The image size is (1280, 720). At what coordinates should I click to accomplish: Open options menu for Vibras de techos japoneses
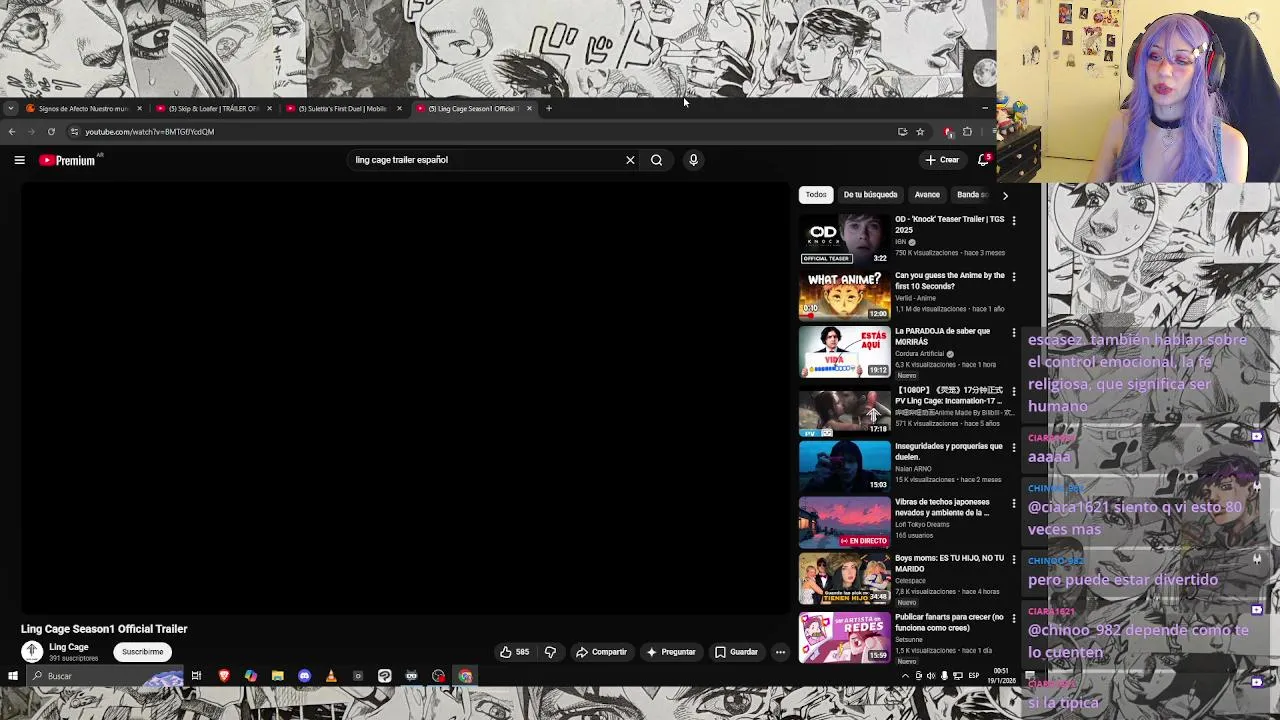(x=1014, y=503)
